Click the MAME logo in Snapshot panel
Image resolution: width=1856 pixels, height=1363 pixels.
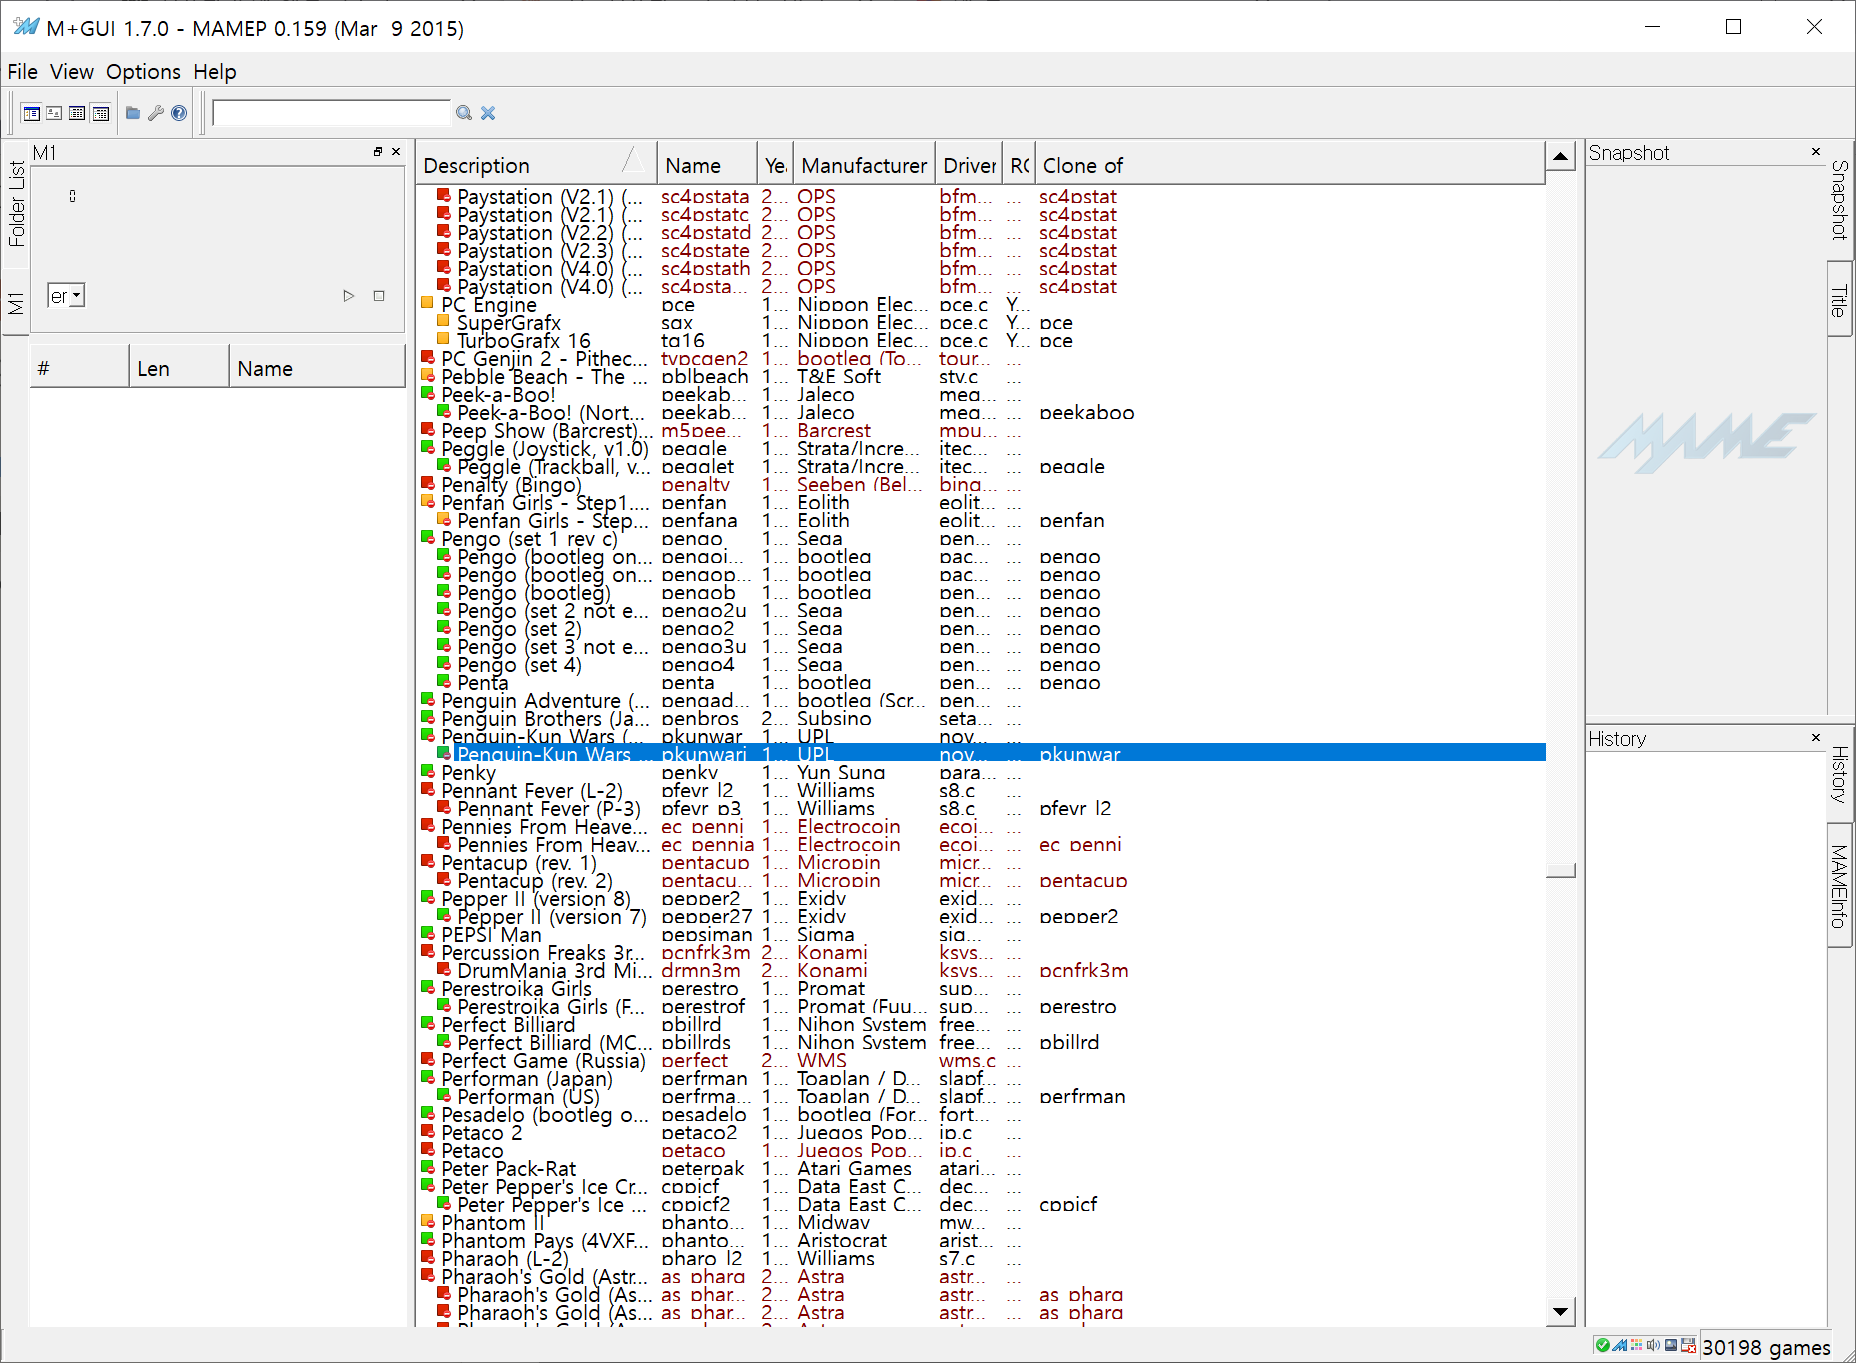(1707, 442)
